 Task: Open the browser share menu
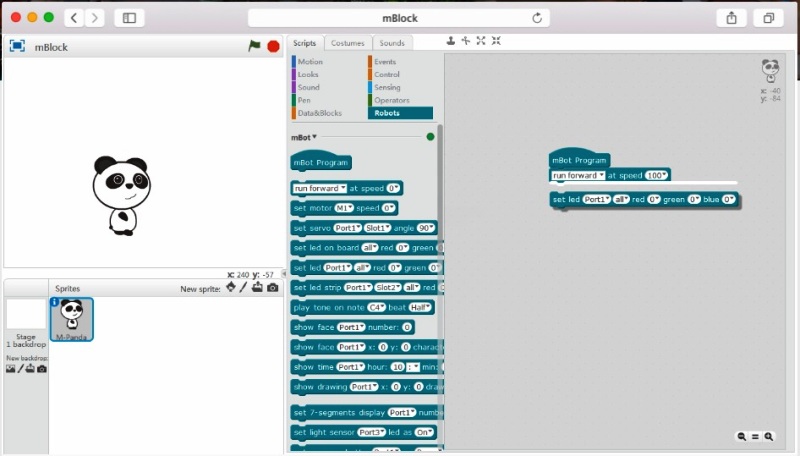click(732, 18)
